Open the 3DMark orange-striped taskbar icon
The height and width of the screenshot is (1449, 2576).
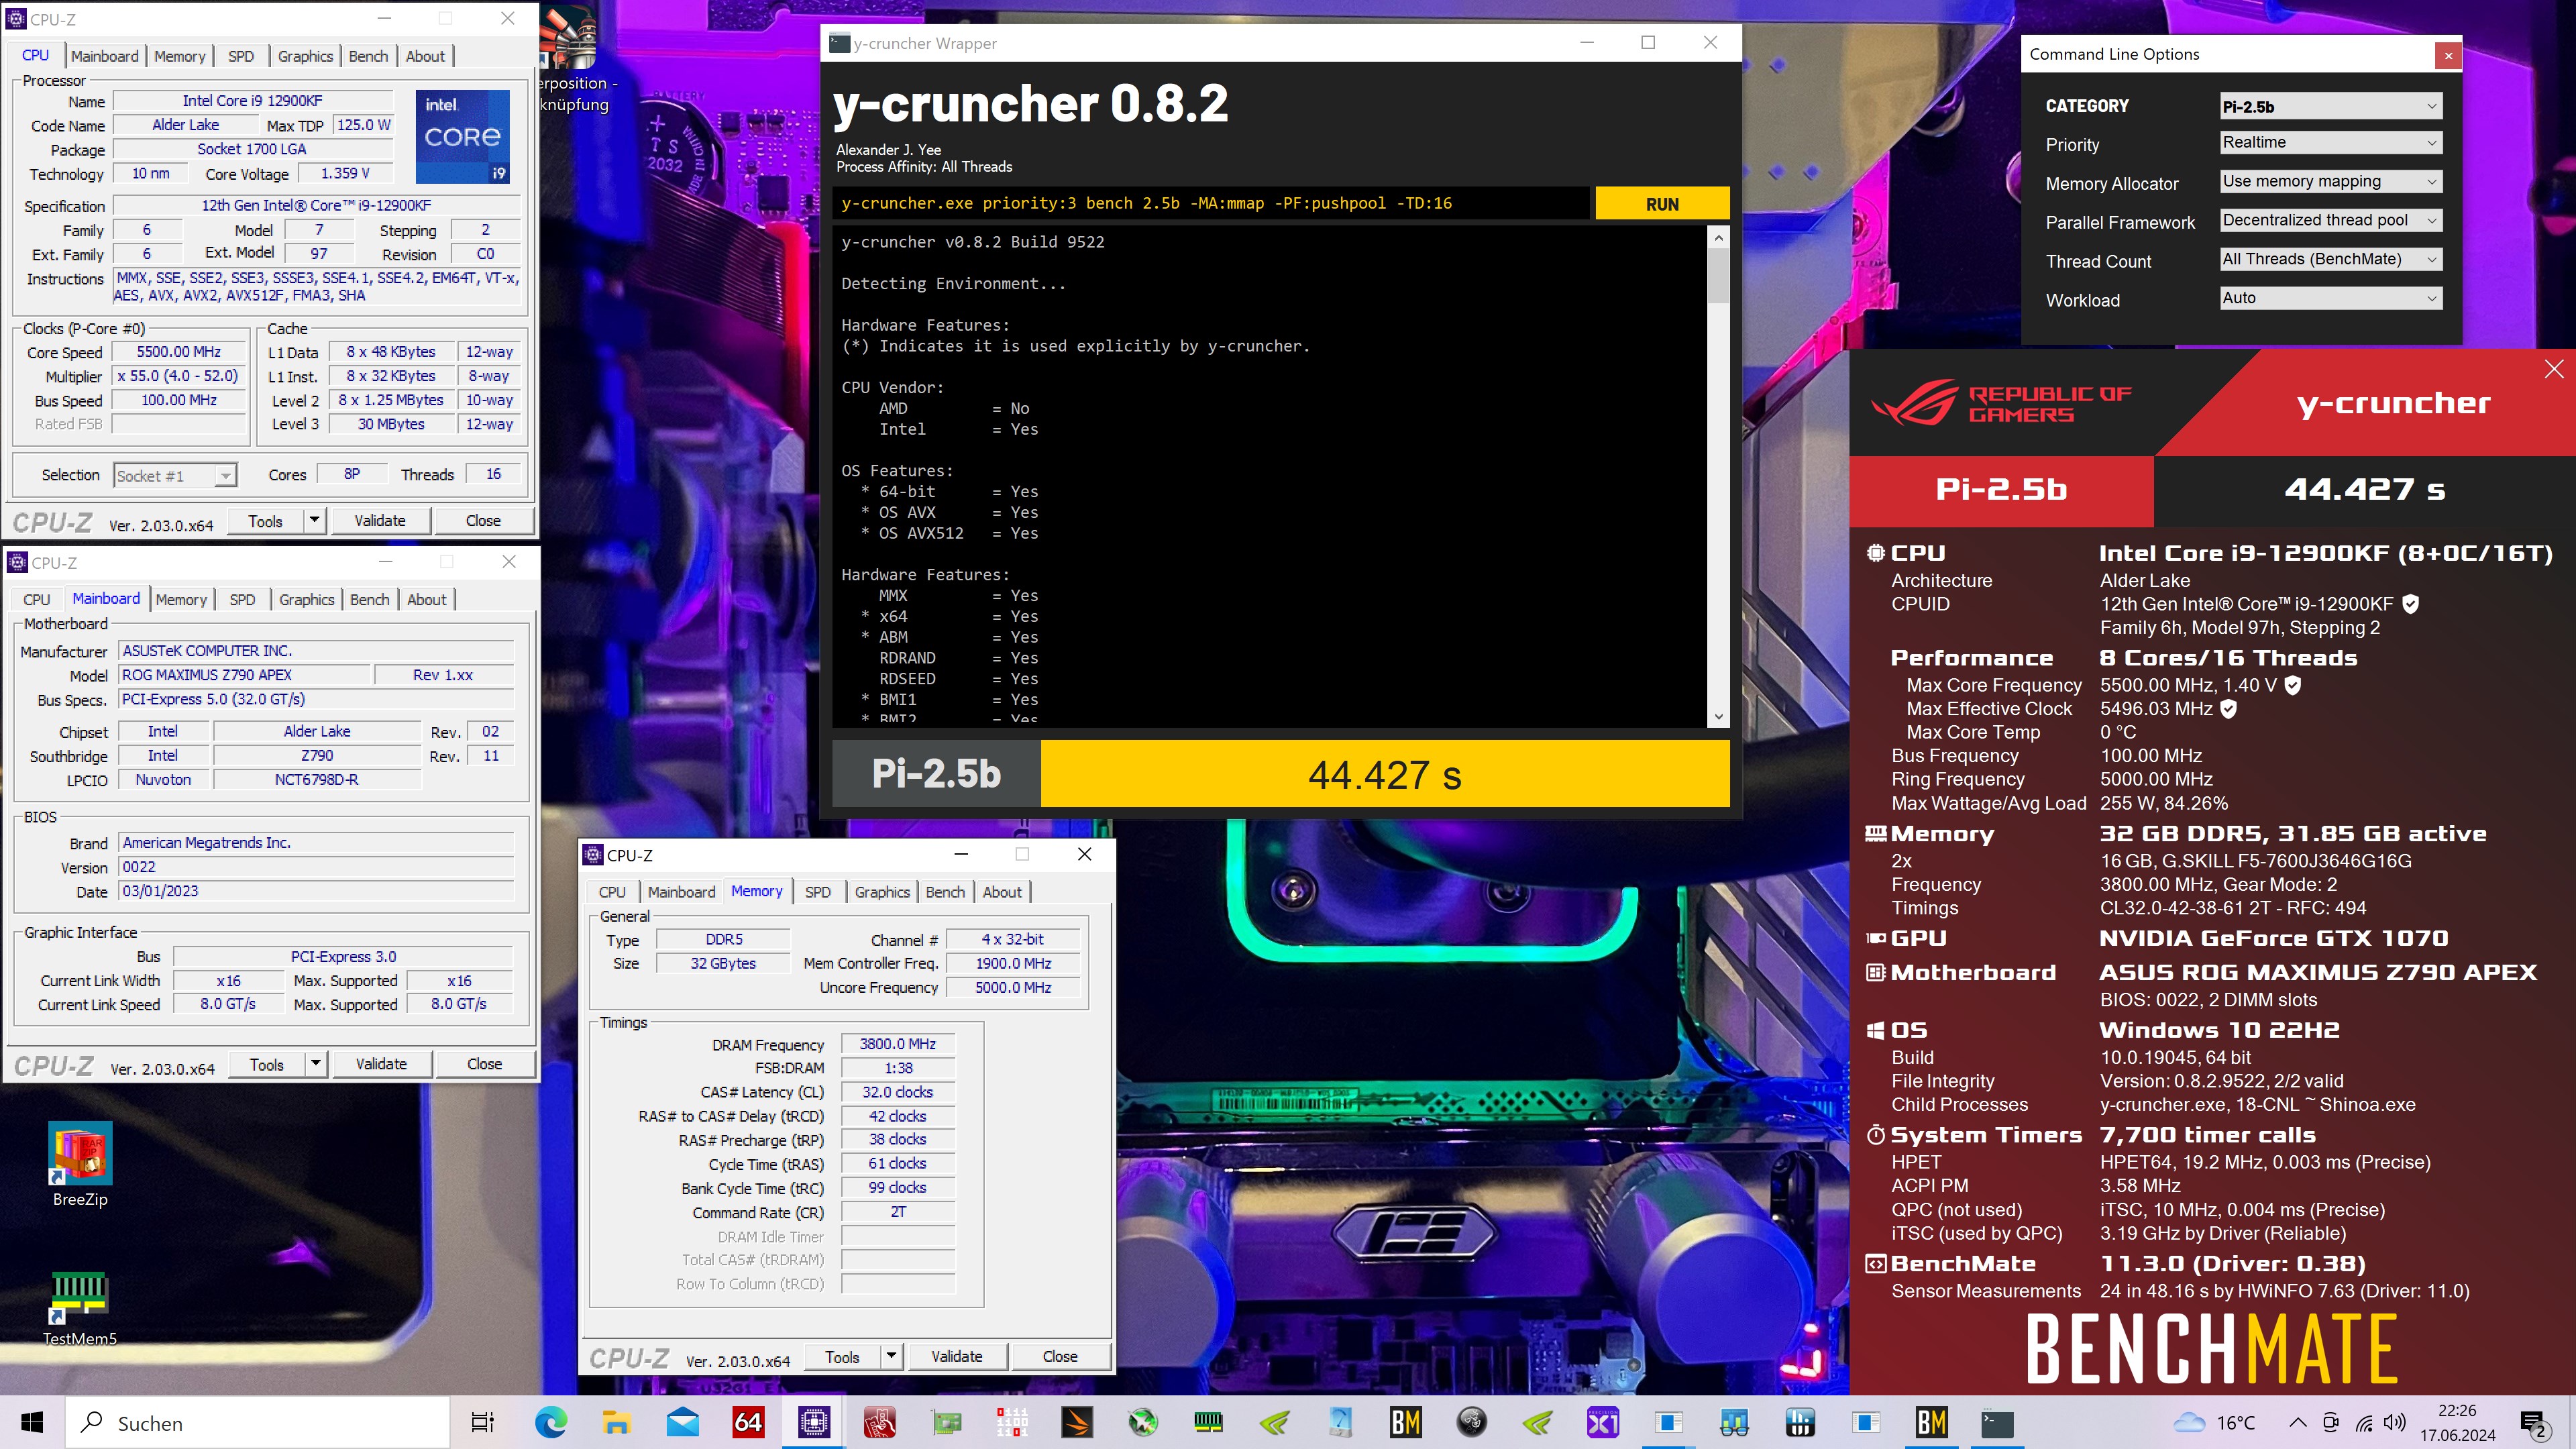click(x=1077, y=1422)
